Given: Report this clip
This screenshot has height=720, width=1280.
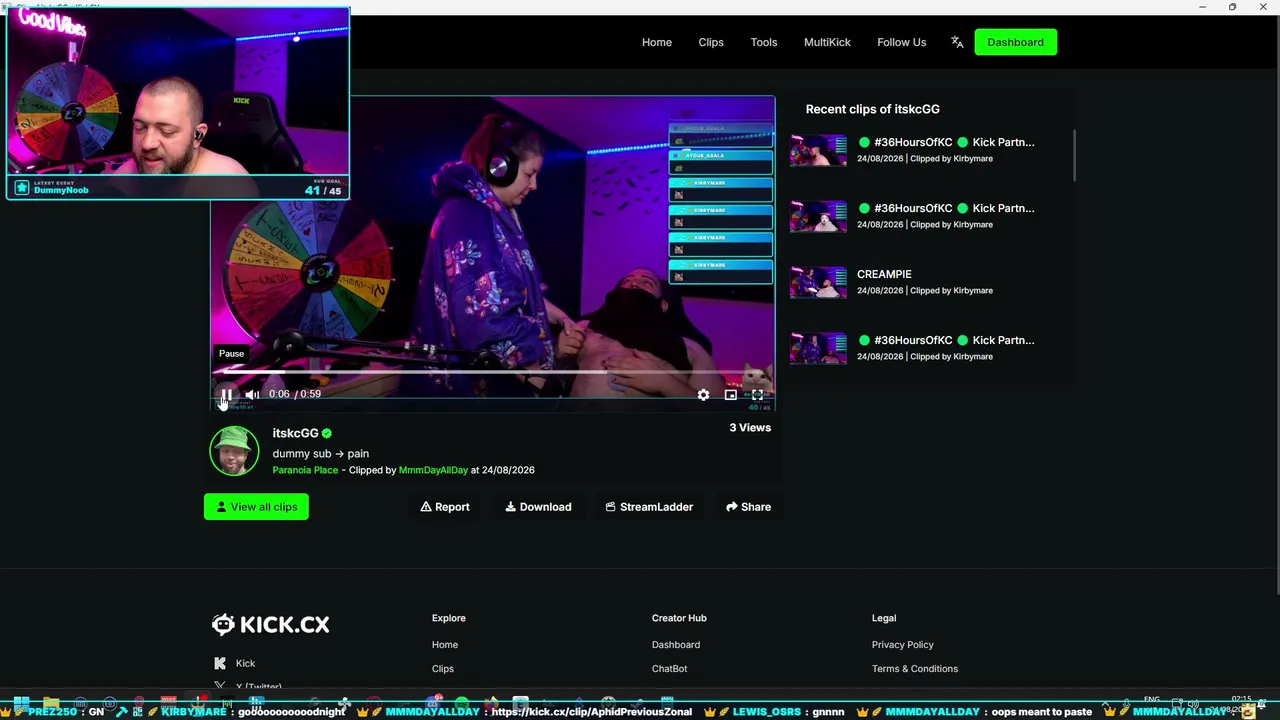Looking at the screenshot, I should (445, 507).
